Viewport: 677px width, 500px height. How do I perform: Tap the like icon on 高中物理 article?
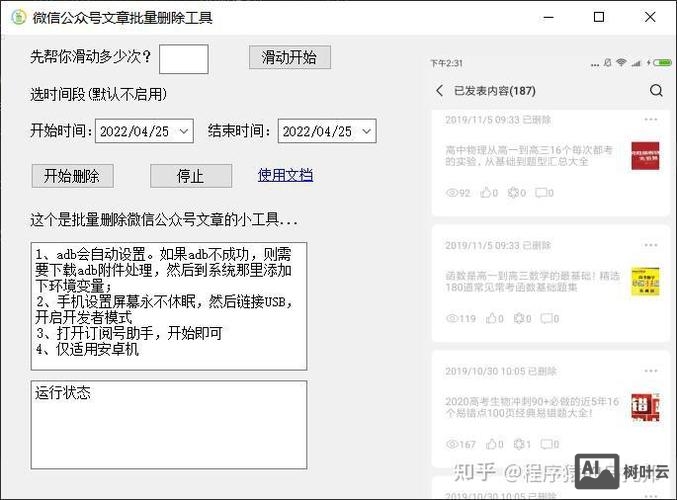tap(486, 192)
